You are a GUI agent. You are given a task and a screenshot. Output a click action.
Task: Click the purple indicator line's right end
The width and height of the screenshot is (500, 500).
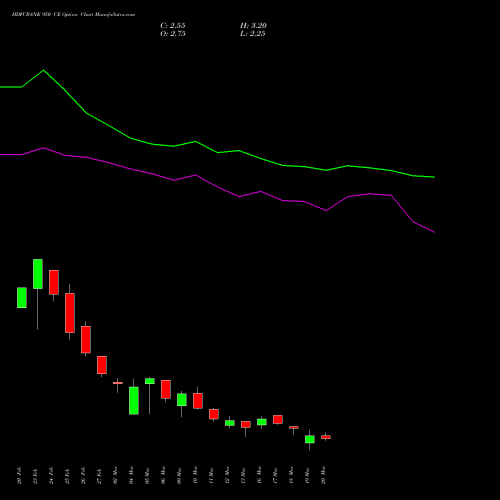[434, 232]
